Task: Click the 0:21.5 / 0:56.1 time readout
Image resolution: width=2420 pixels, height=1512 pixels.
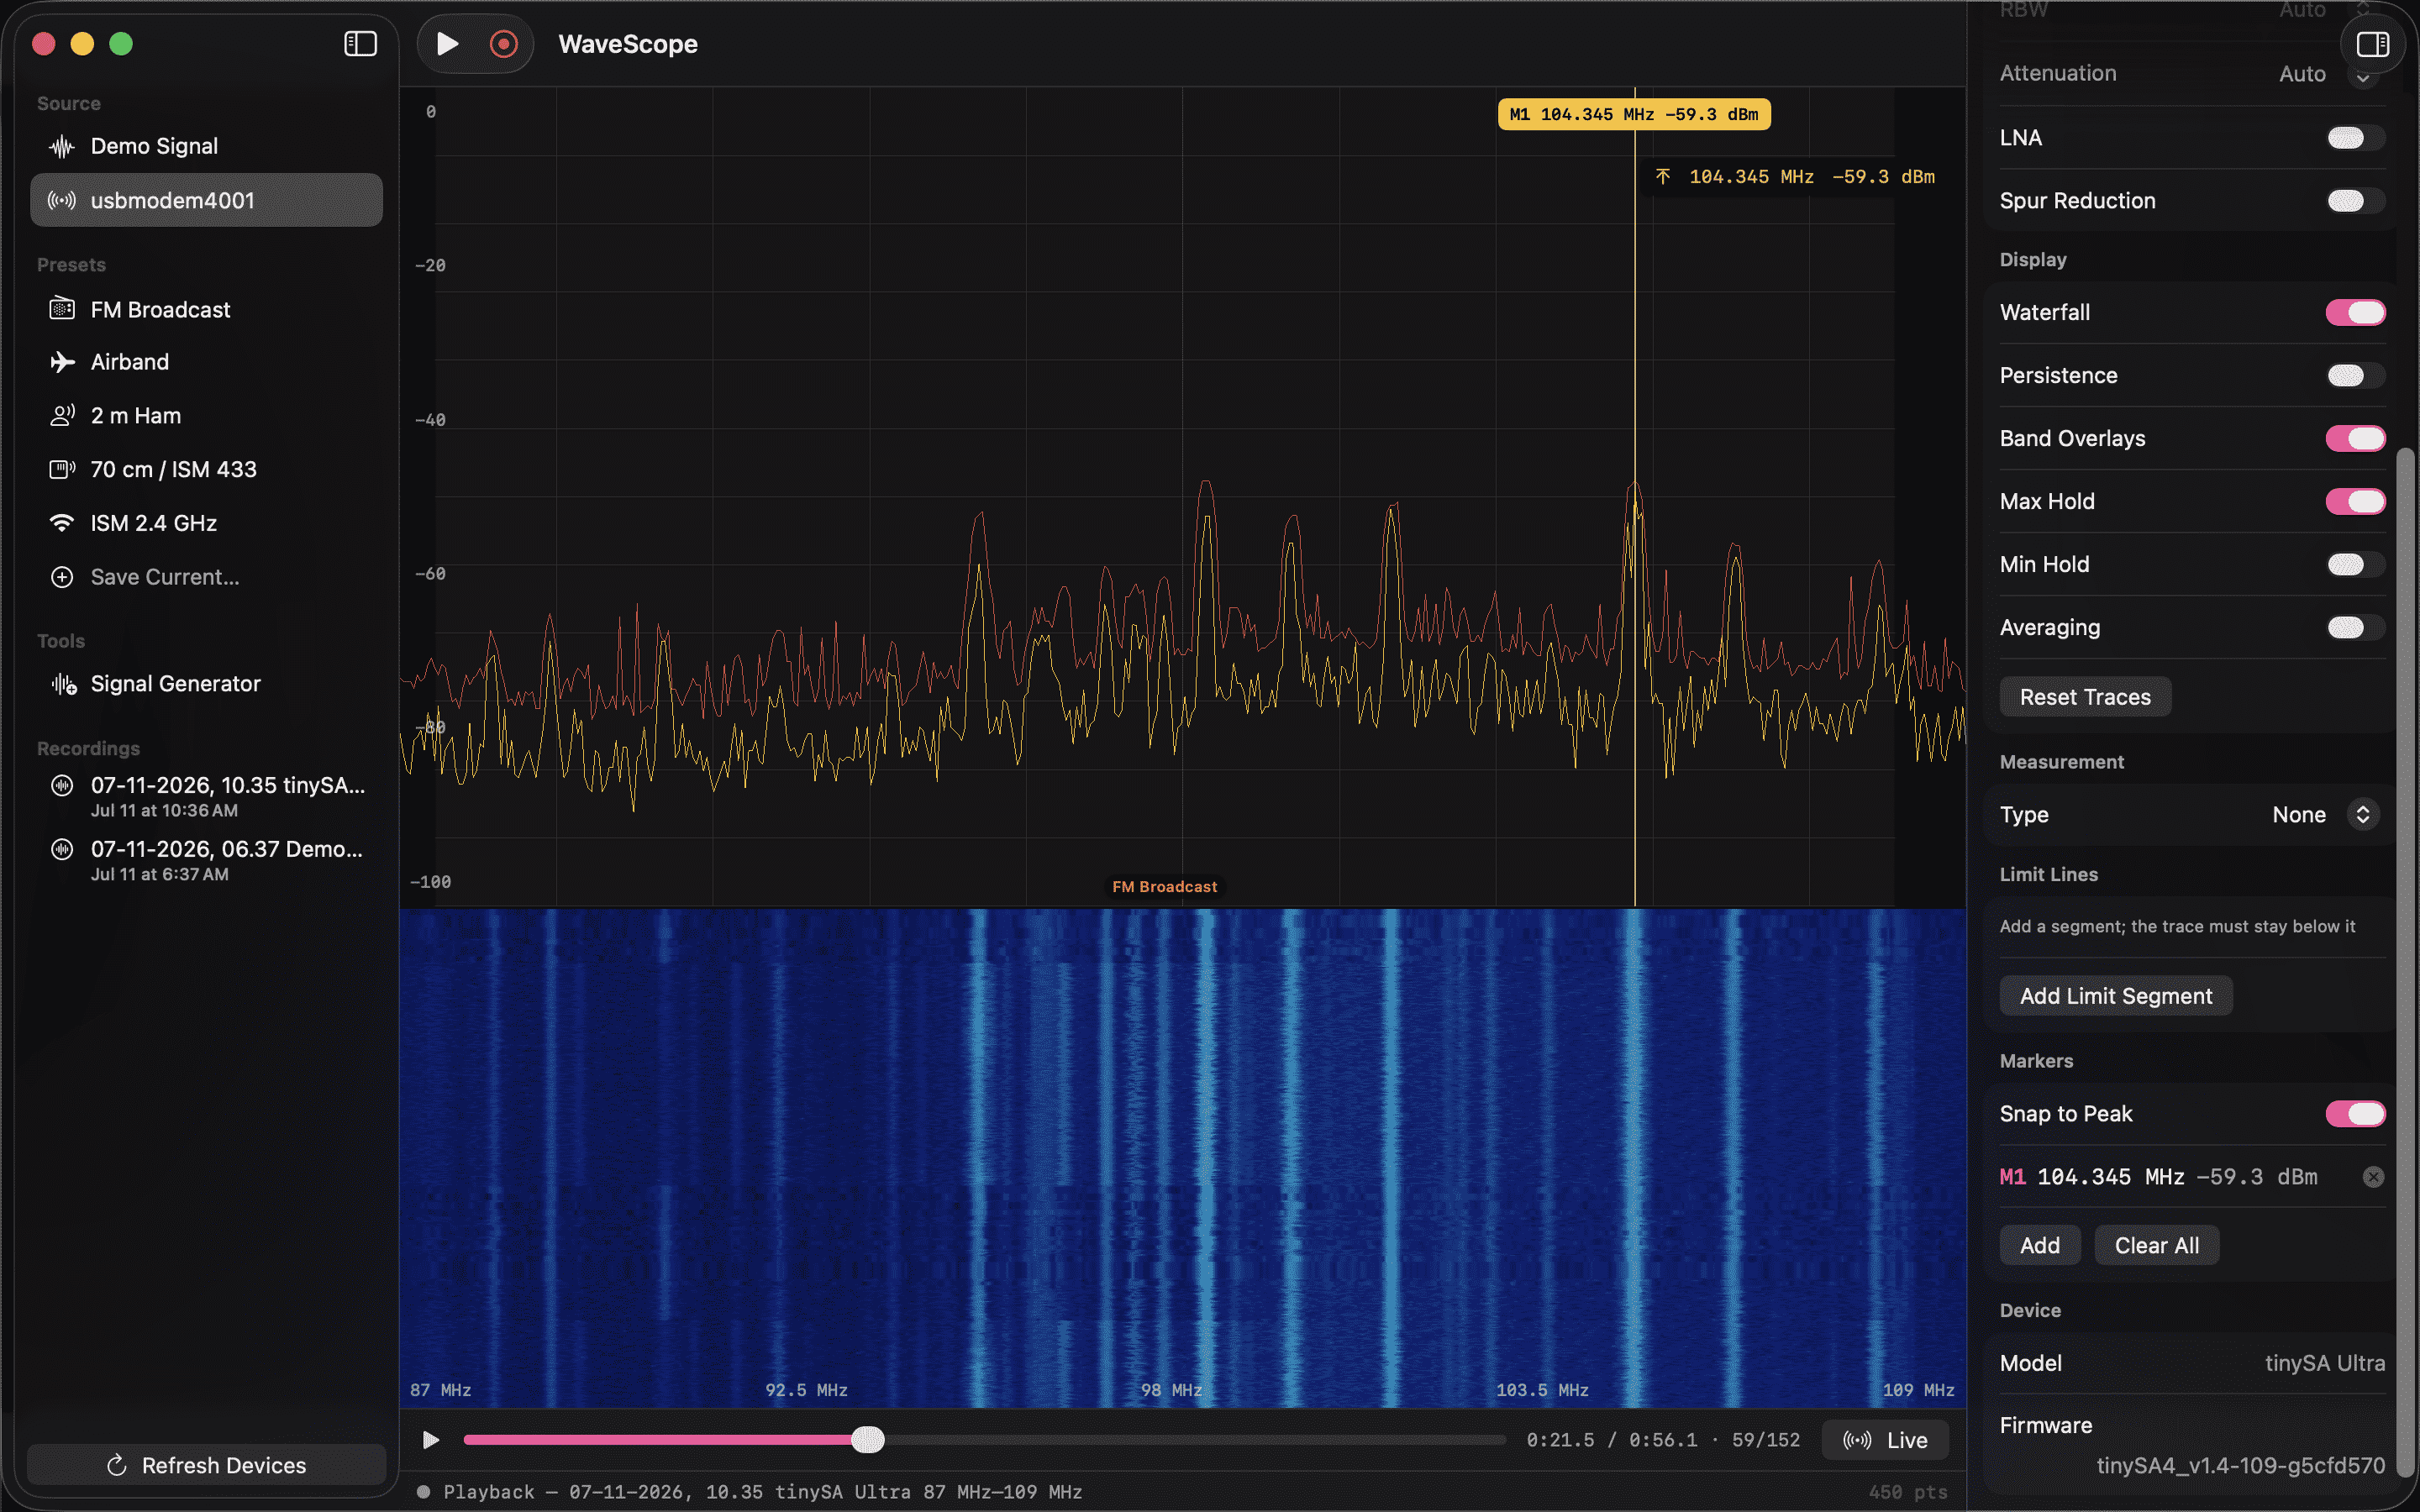Action: pos(1611,1440)
